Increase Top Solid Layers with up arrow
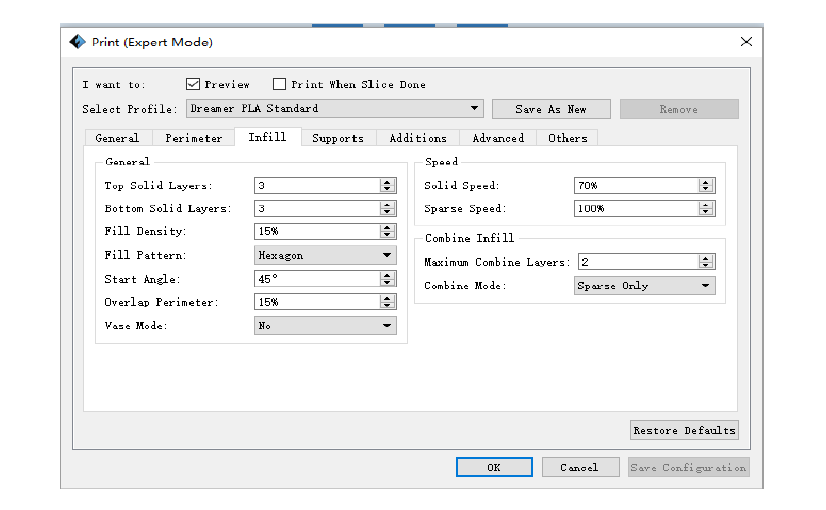Image resolution: width=826 pixels, height=510 pixels. [x=388, y=182]
